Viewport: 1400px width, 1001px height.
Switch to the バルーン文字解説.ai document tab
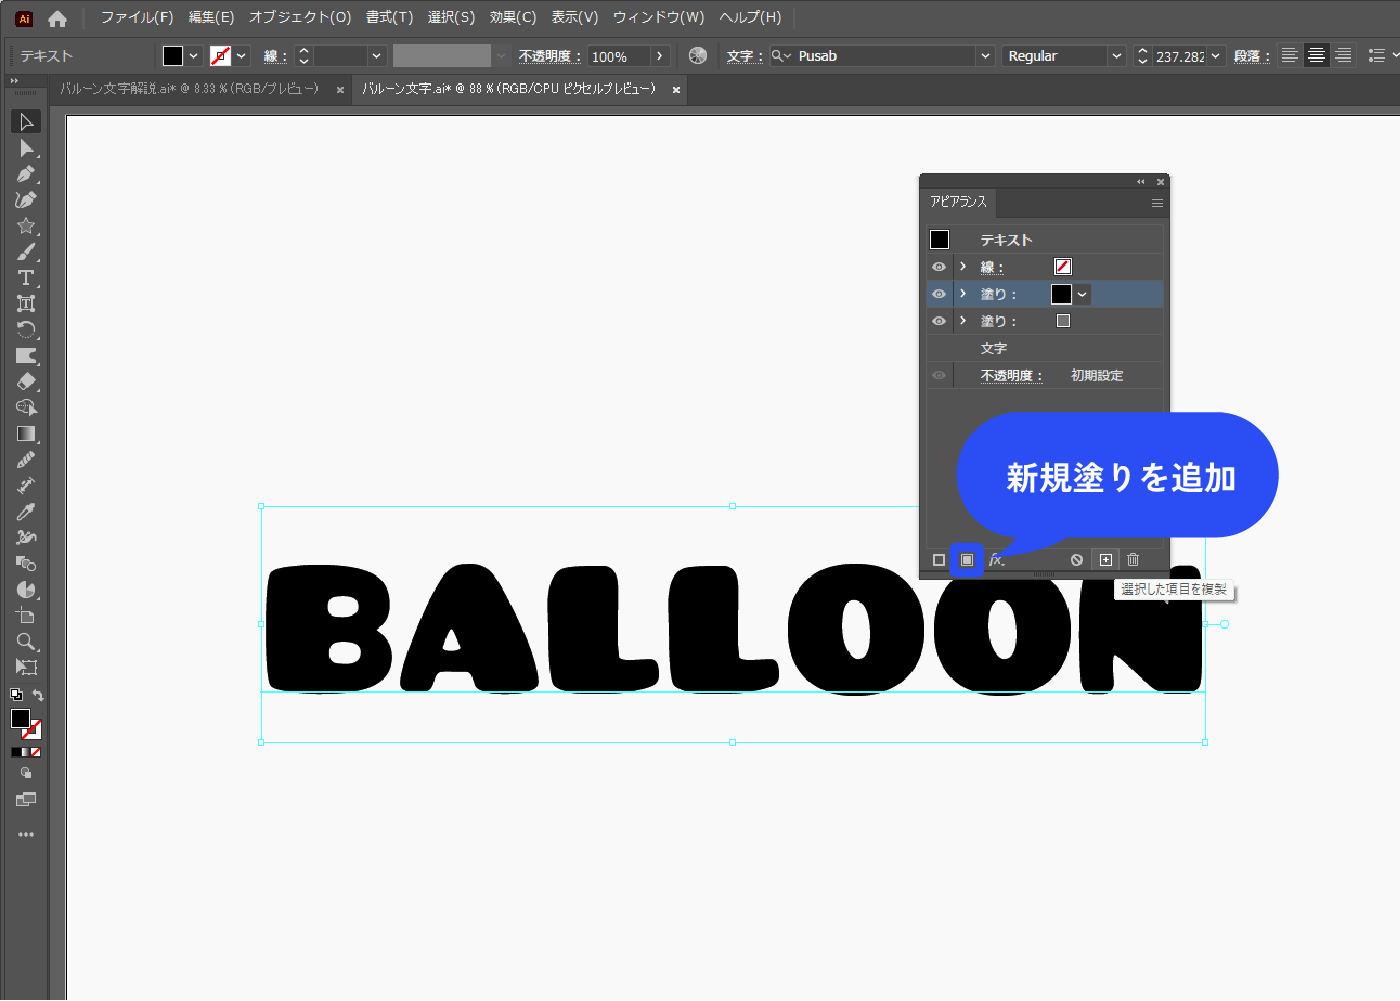click(200, 89)
